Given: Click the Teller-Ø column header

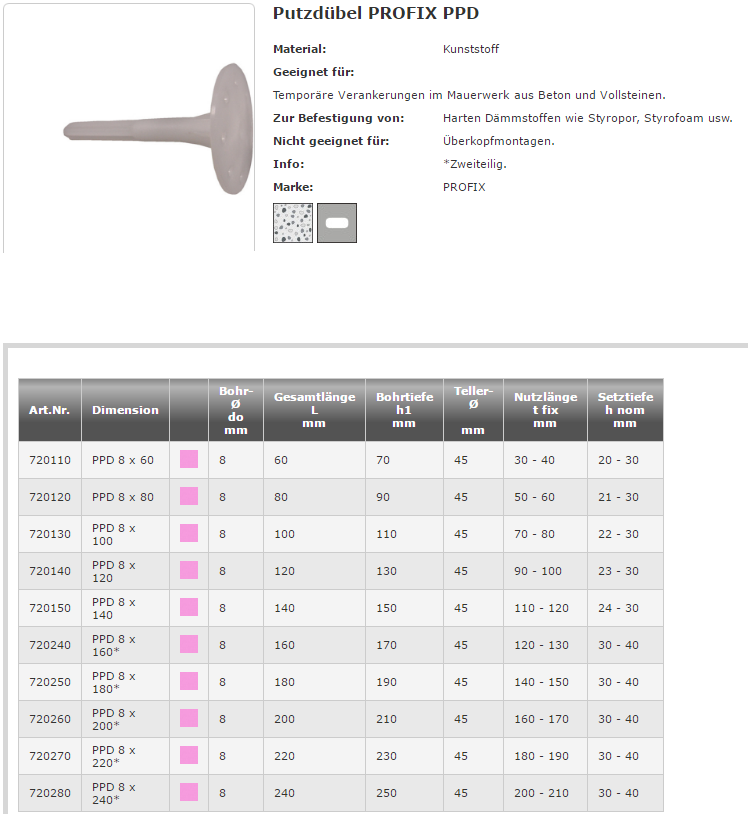Looking at the screenshot, I should click(473, 410).
